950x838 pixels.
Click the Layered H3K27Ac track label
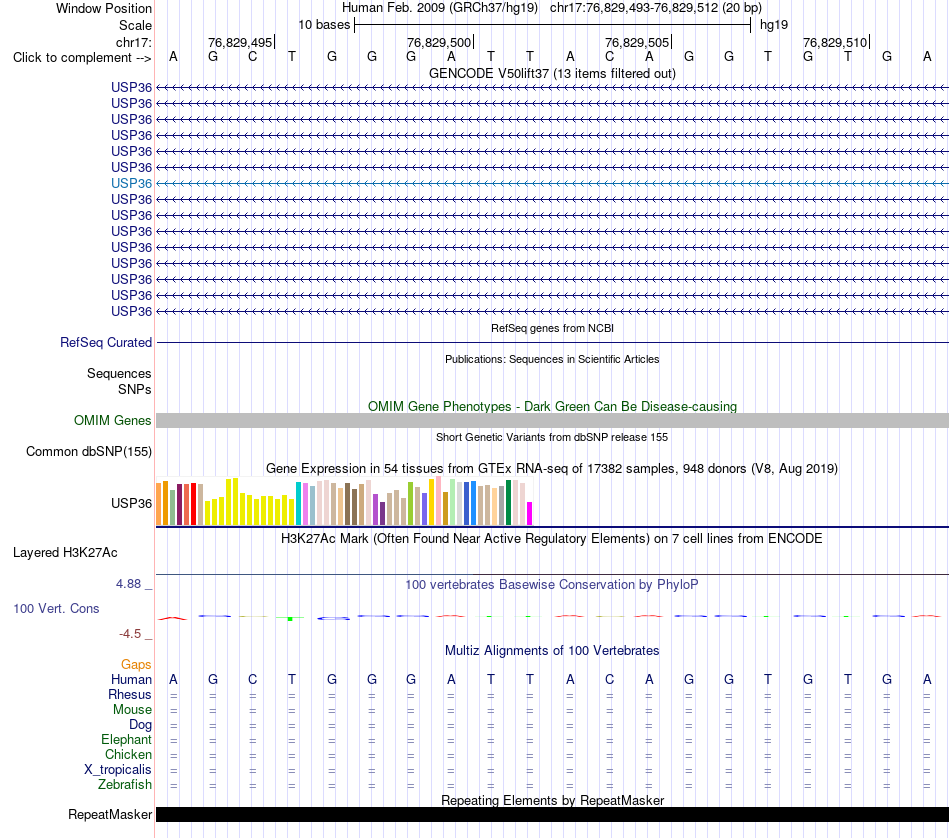65,553
